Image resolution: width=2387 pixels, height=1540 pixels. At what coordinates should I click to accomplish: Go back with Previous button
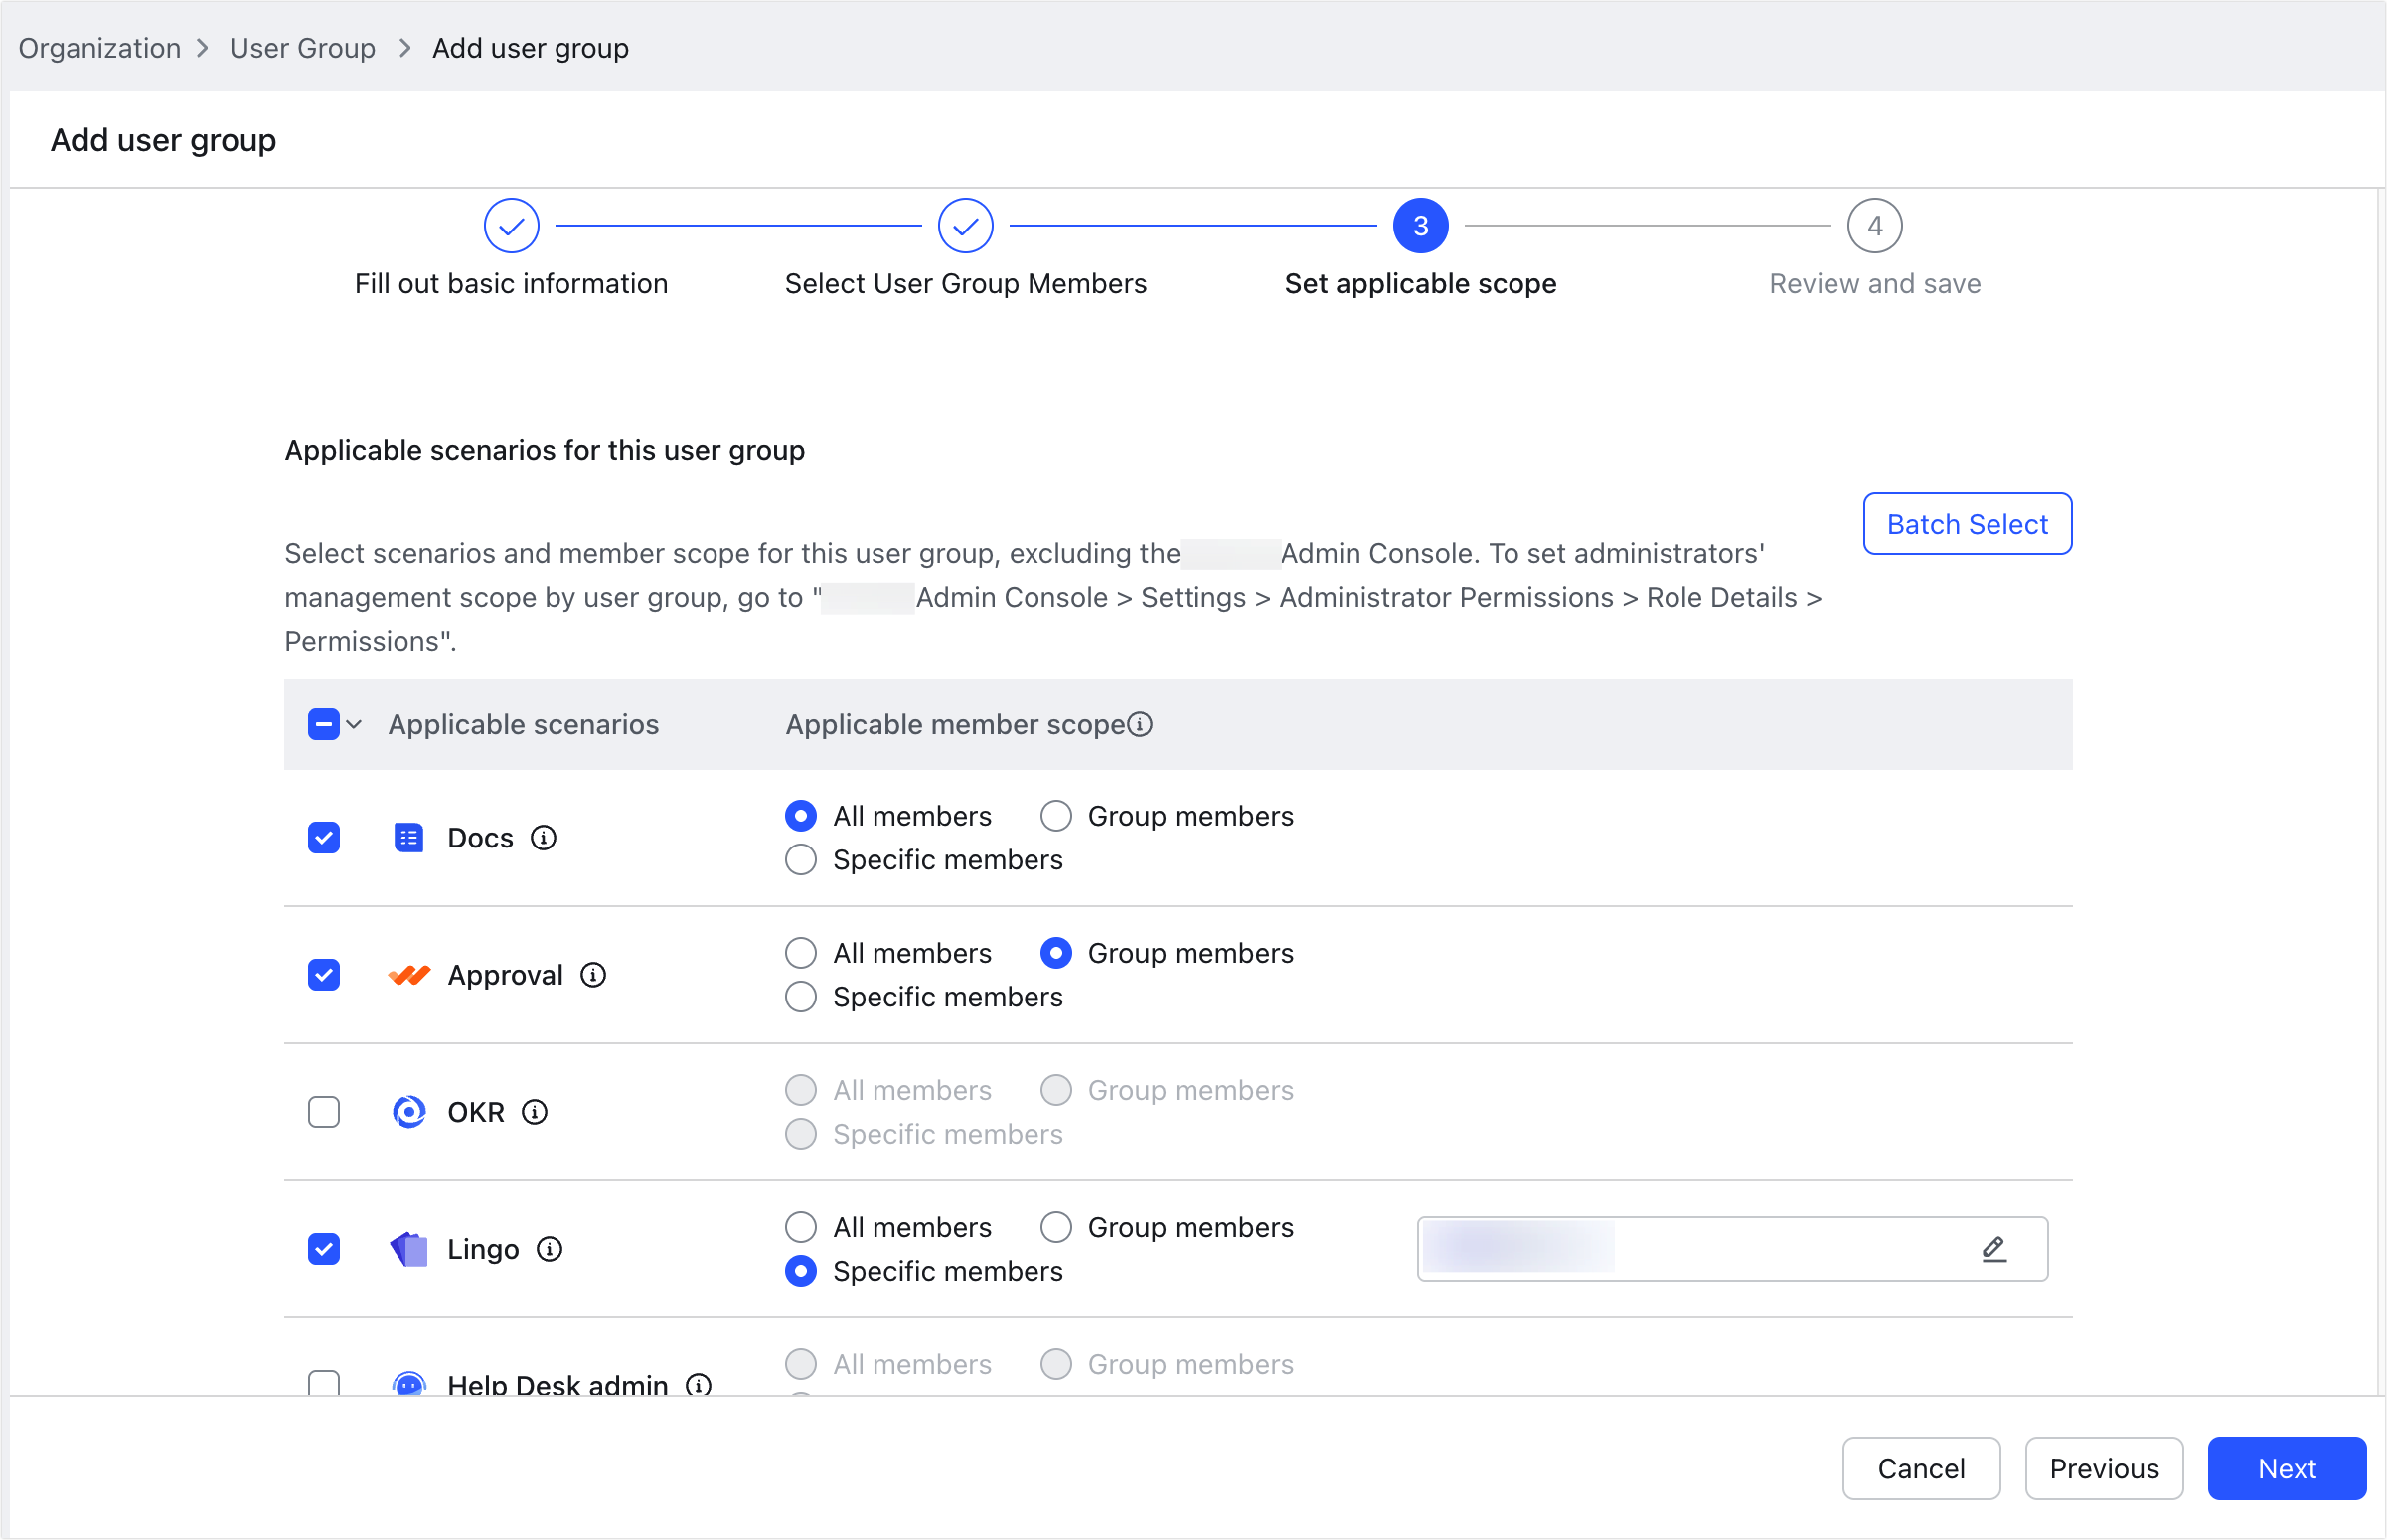[2104, 1468]
